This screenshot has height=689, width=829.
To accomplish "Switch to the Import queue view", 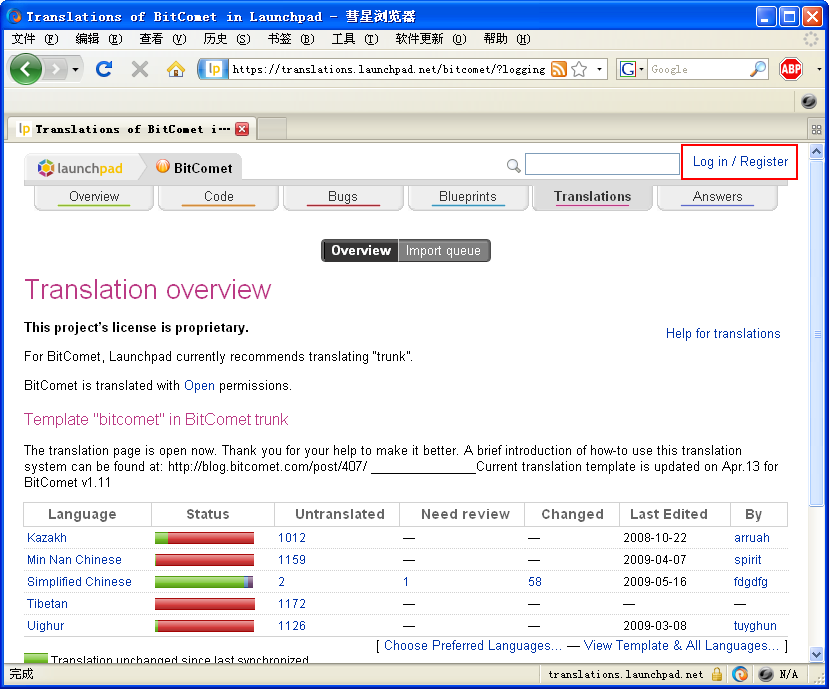I will (x=443, y=251).
